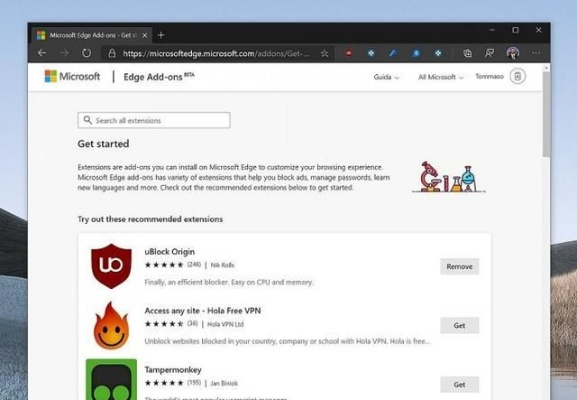Reload the page with the refresh icon
The width and height of the screenshot is (577, 400).
click(86, 53)
